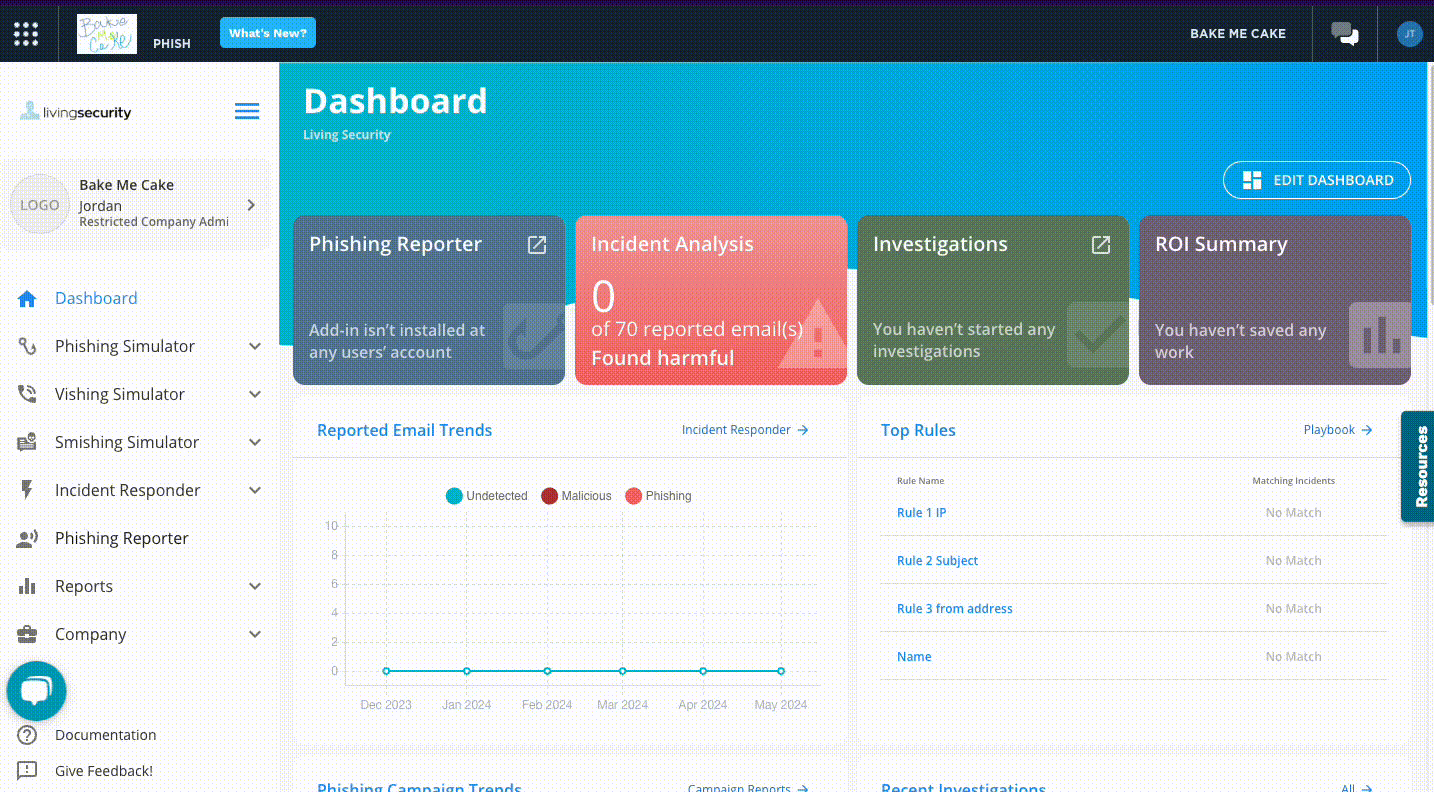Open the chat messages icon in top bar
This screenshot has width=1434, height=792.
click(x=1345, y=34)
